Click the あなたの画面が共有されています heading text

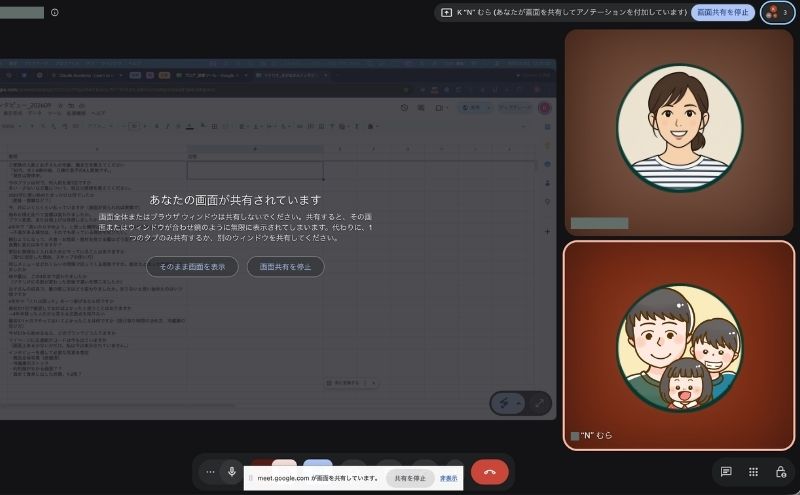[x=235, y=200]
